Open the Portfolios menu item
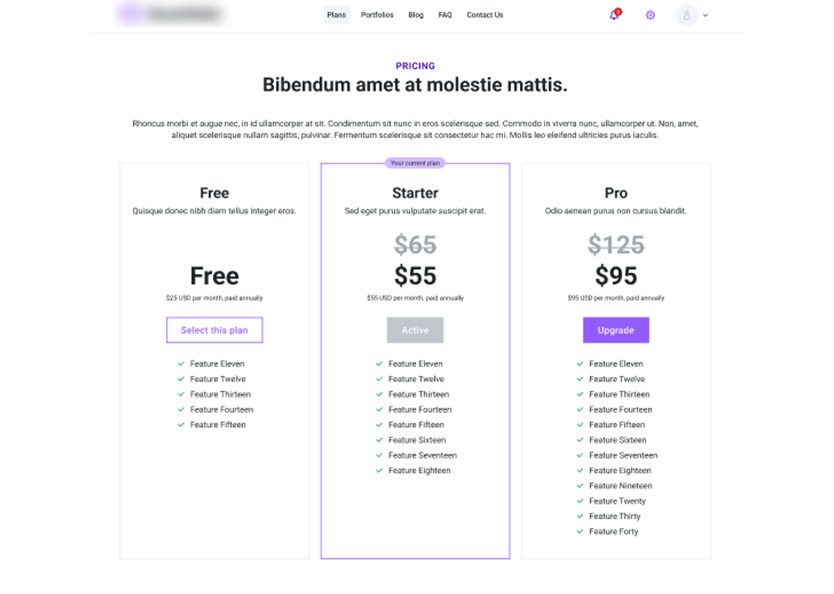Viewport: 834px width, 594px height. point(377,15)
